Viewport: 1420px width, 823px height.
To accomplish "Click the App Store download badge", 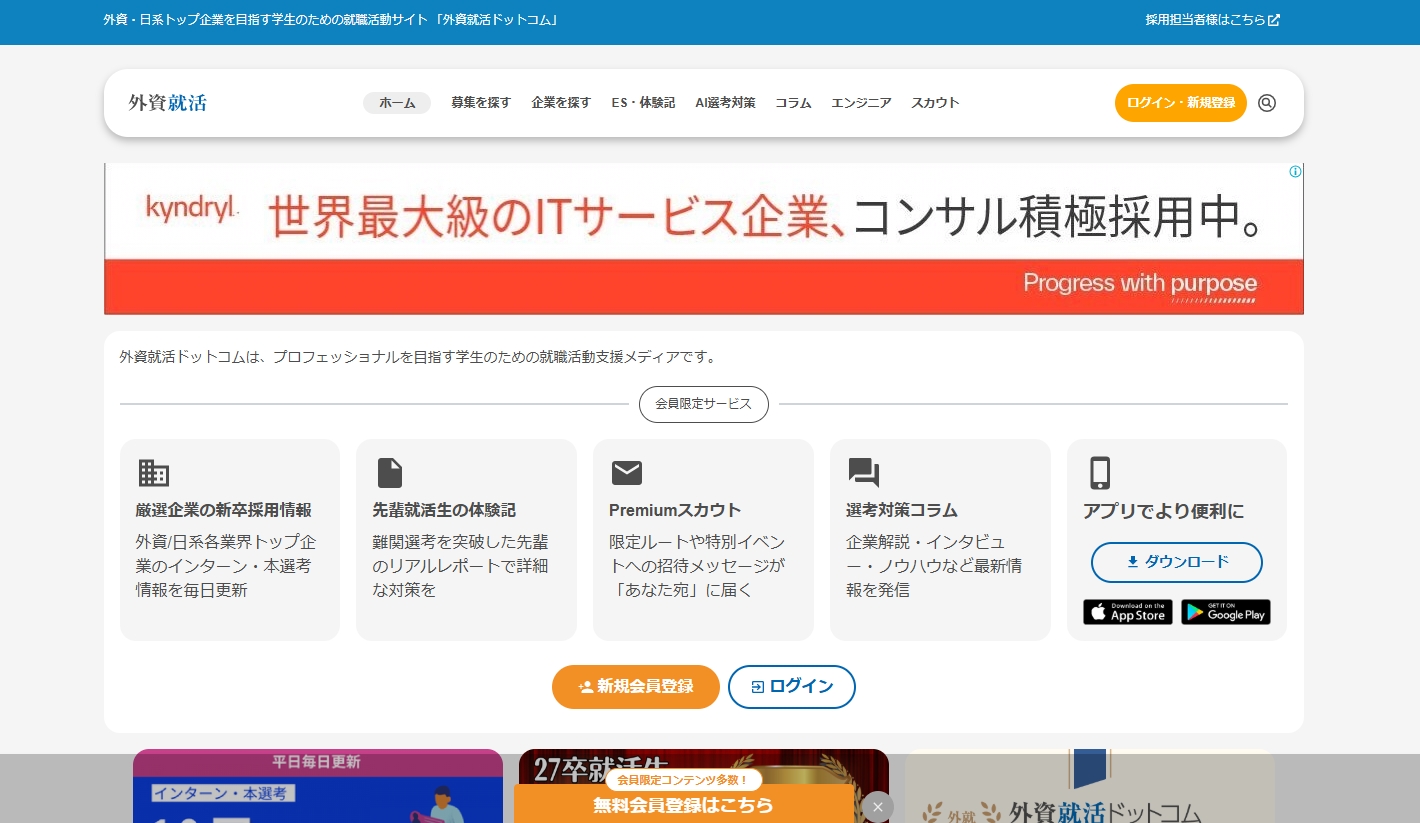I will click(1127, 611).
